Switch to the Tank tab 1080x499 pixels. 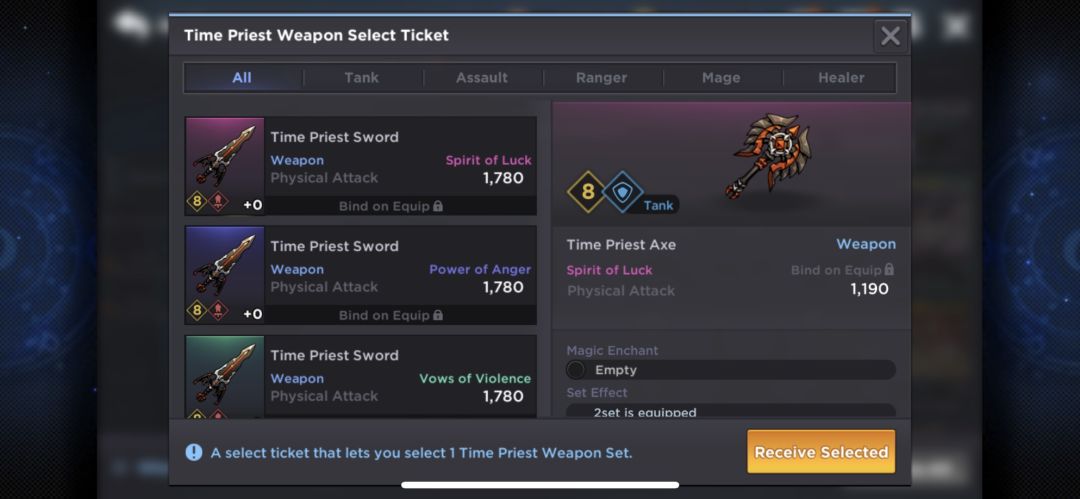click(x=362, y=78)
